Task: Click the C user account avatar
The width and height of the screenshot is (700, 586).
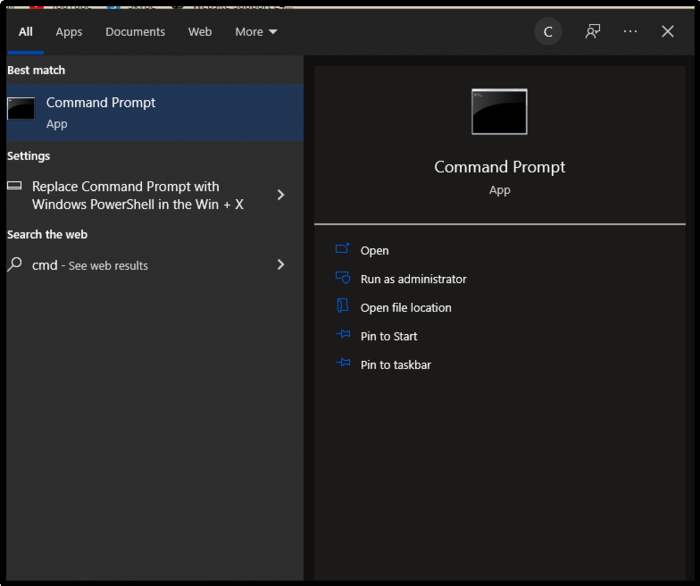Action: [548, 32]
